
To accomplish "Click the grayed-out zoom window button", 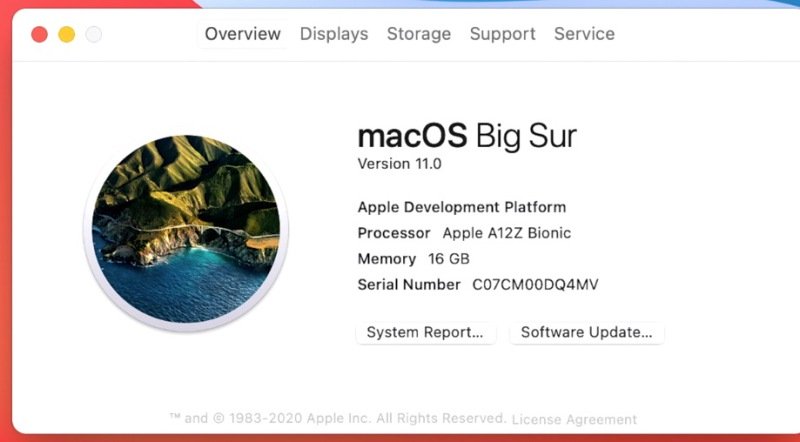I will [x=94, y=35].
